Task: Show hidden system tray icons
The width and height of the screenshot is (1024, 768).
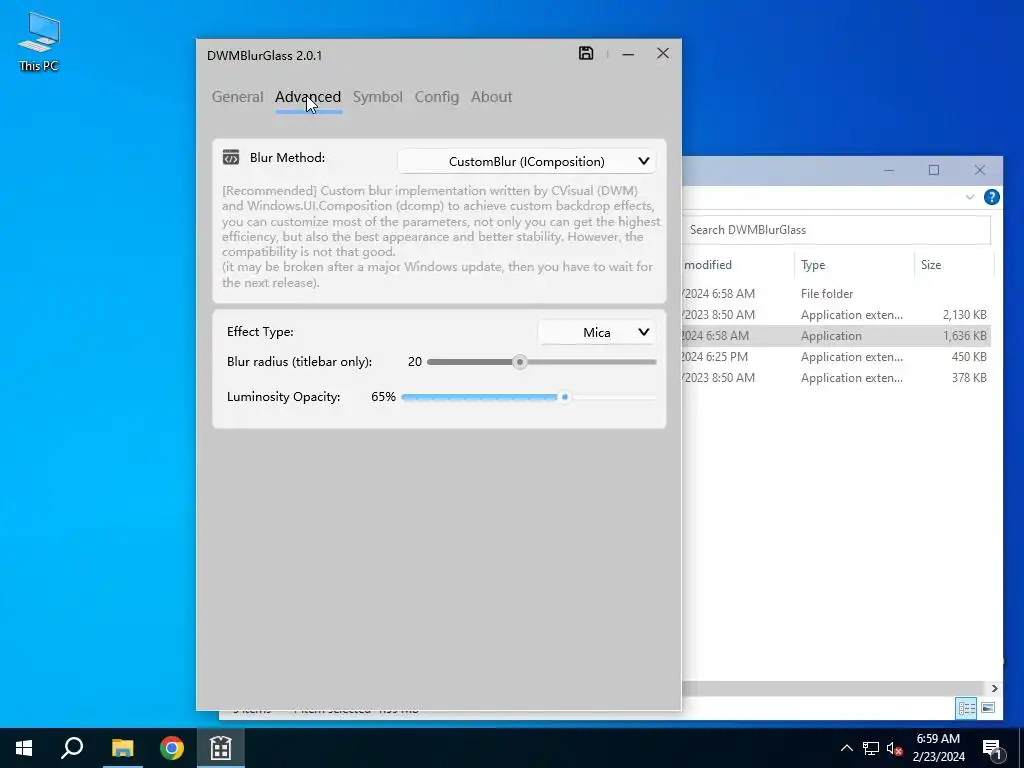Action: (x=846, y=748)
